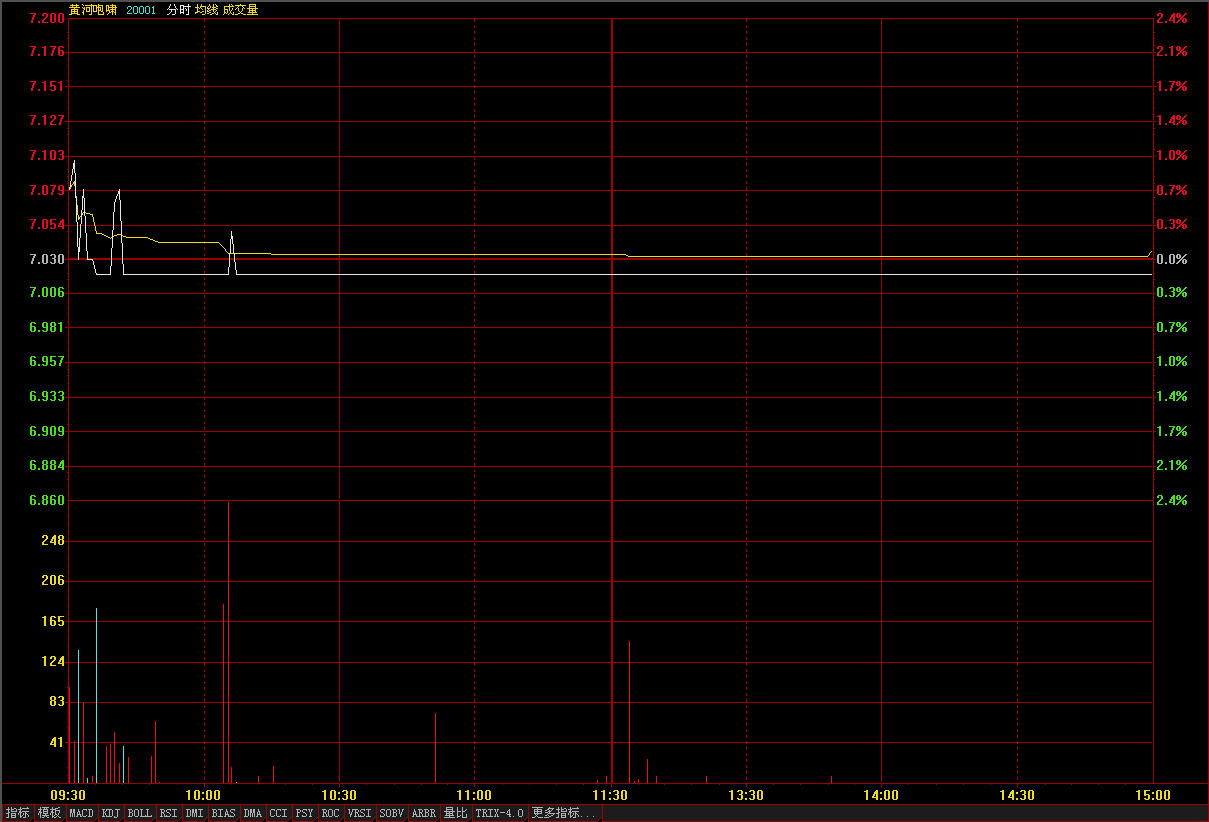This screenshot has width=1209, height=822.
Task: Choose the SOBV indicator tab
Action: (x=391, y=813)
